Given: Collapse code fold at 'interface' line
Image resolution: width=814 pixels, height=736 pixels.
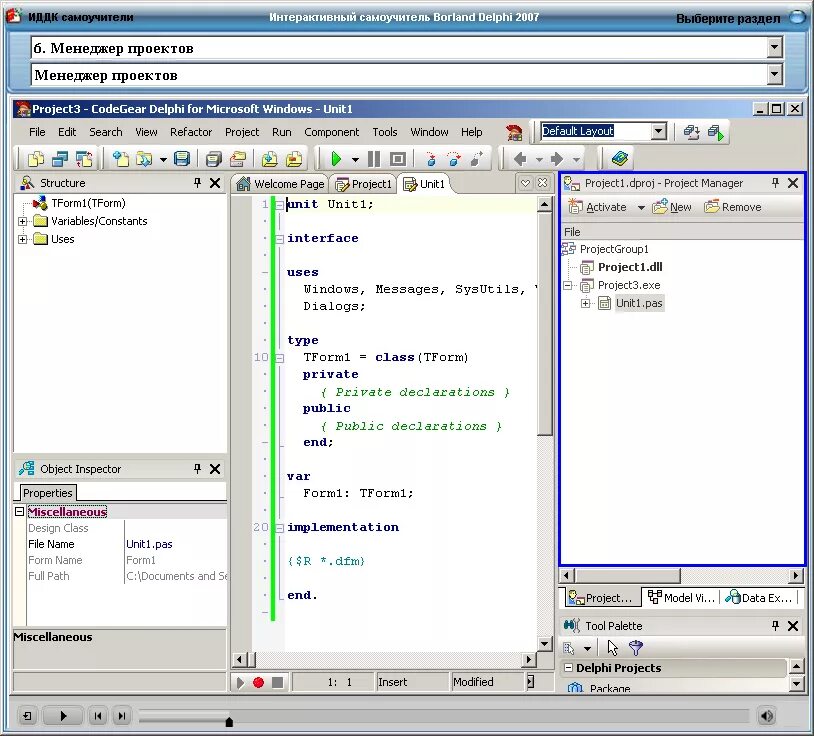Looking at the screenshot, I should tap(279, 239).
